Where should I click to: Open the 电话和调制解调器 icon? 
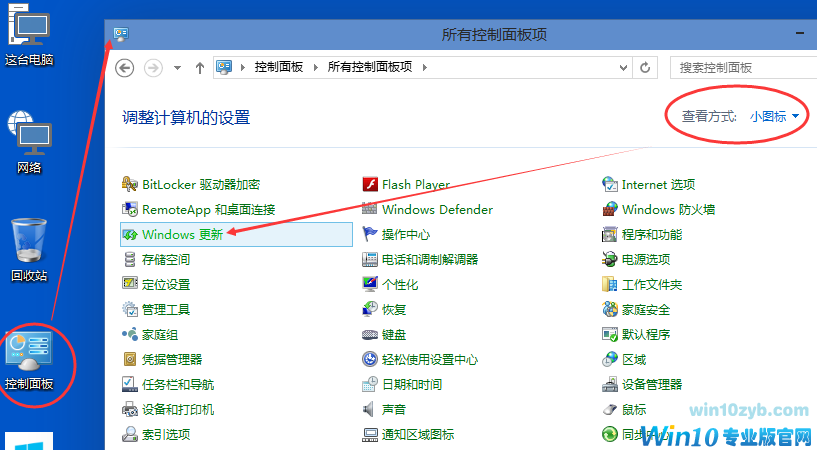370,259
